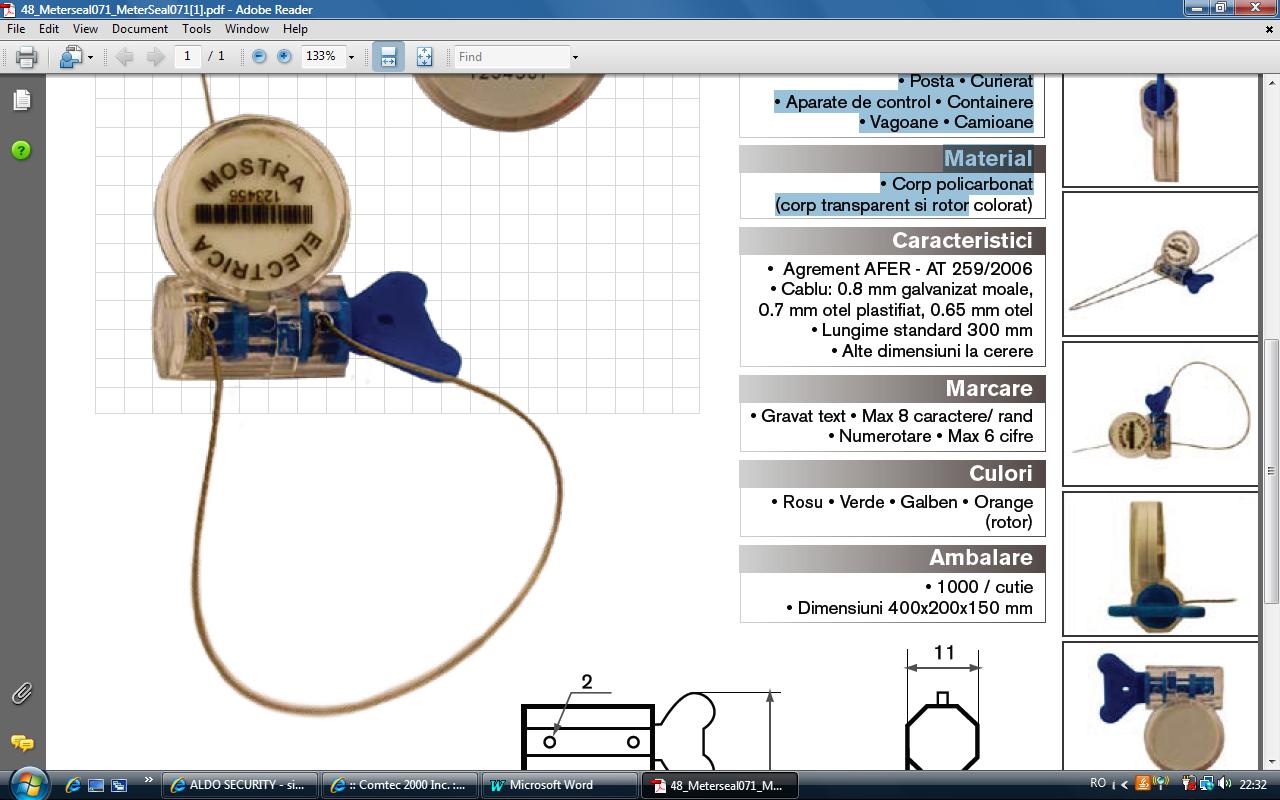This screenshot has width=1280, height=800.
Task: Click the 'Rosu • Verde • Galben • Orange' line
Action: click(902, 502)
